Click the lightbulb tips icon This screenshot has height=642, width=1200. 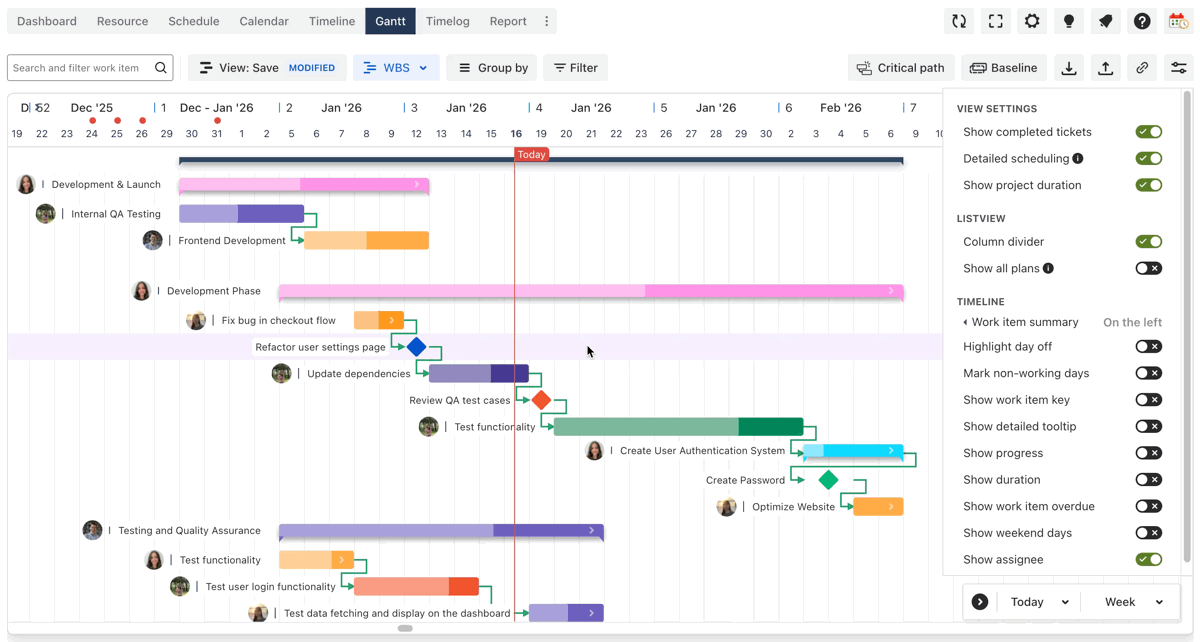tap(1069, 21)
